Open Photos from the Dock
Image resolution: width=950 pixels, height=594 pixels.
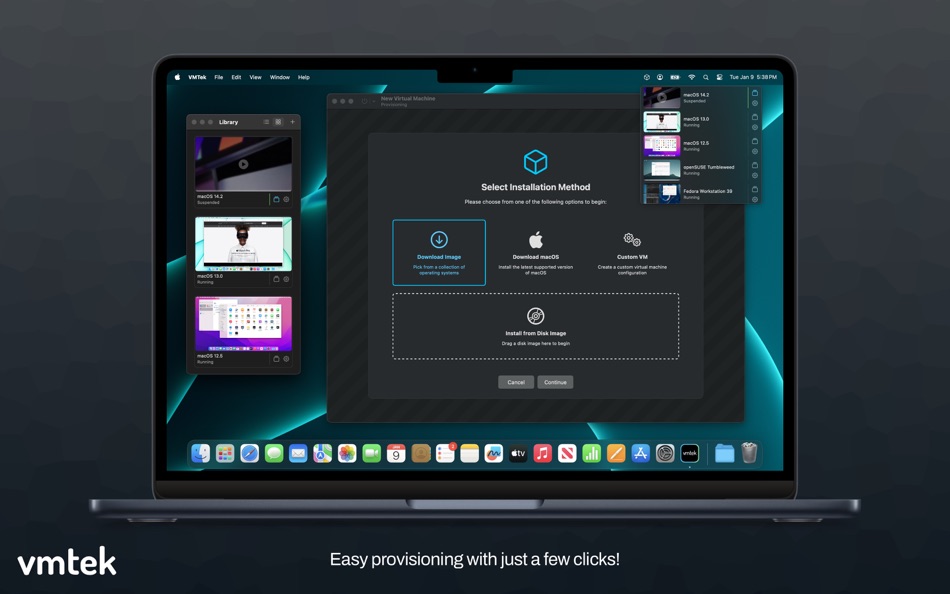tap(347, 453)
